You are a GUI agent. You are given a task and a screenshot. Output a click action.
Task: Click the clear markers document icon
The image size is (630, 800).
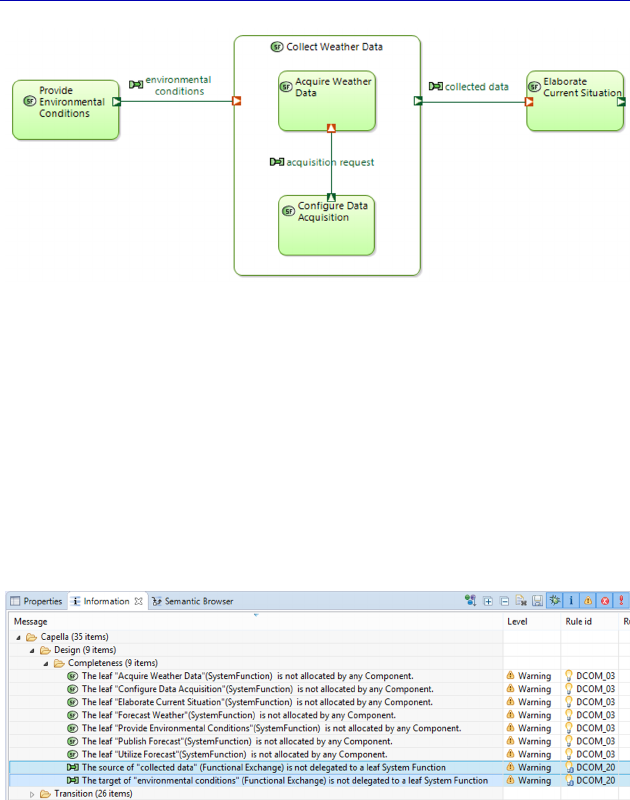pos(521,601)
